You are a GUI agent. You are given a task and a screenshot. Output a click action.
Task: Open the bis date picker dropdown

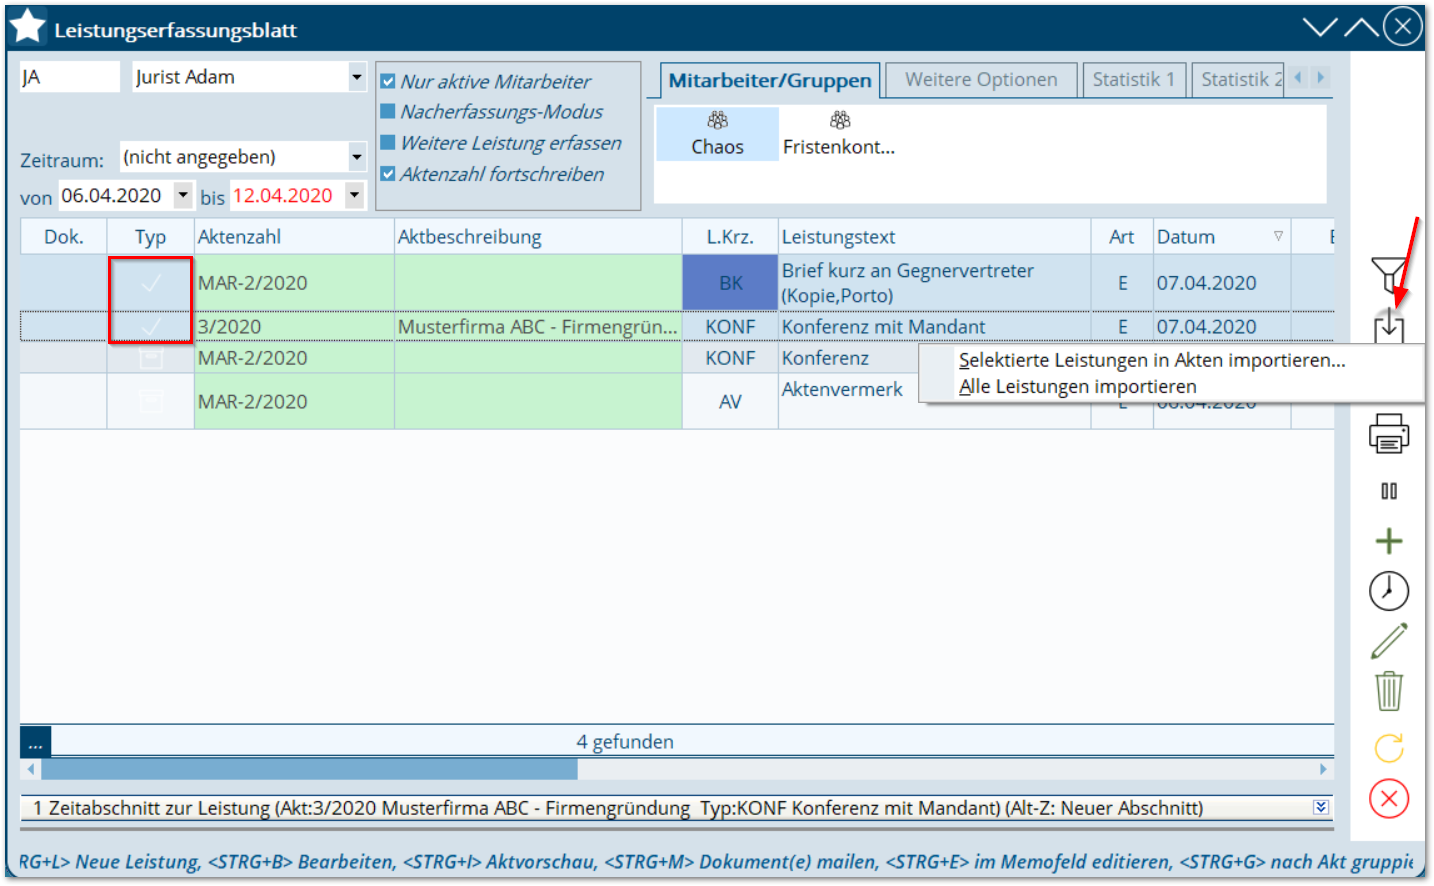(355, 195)
